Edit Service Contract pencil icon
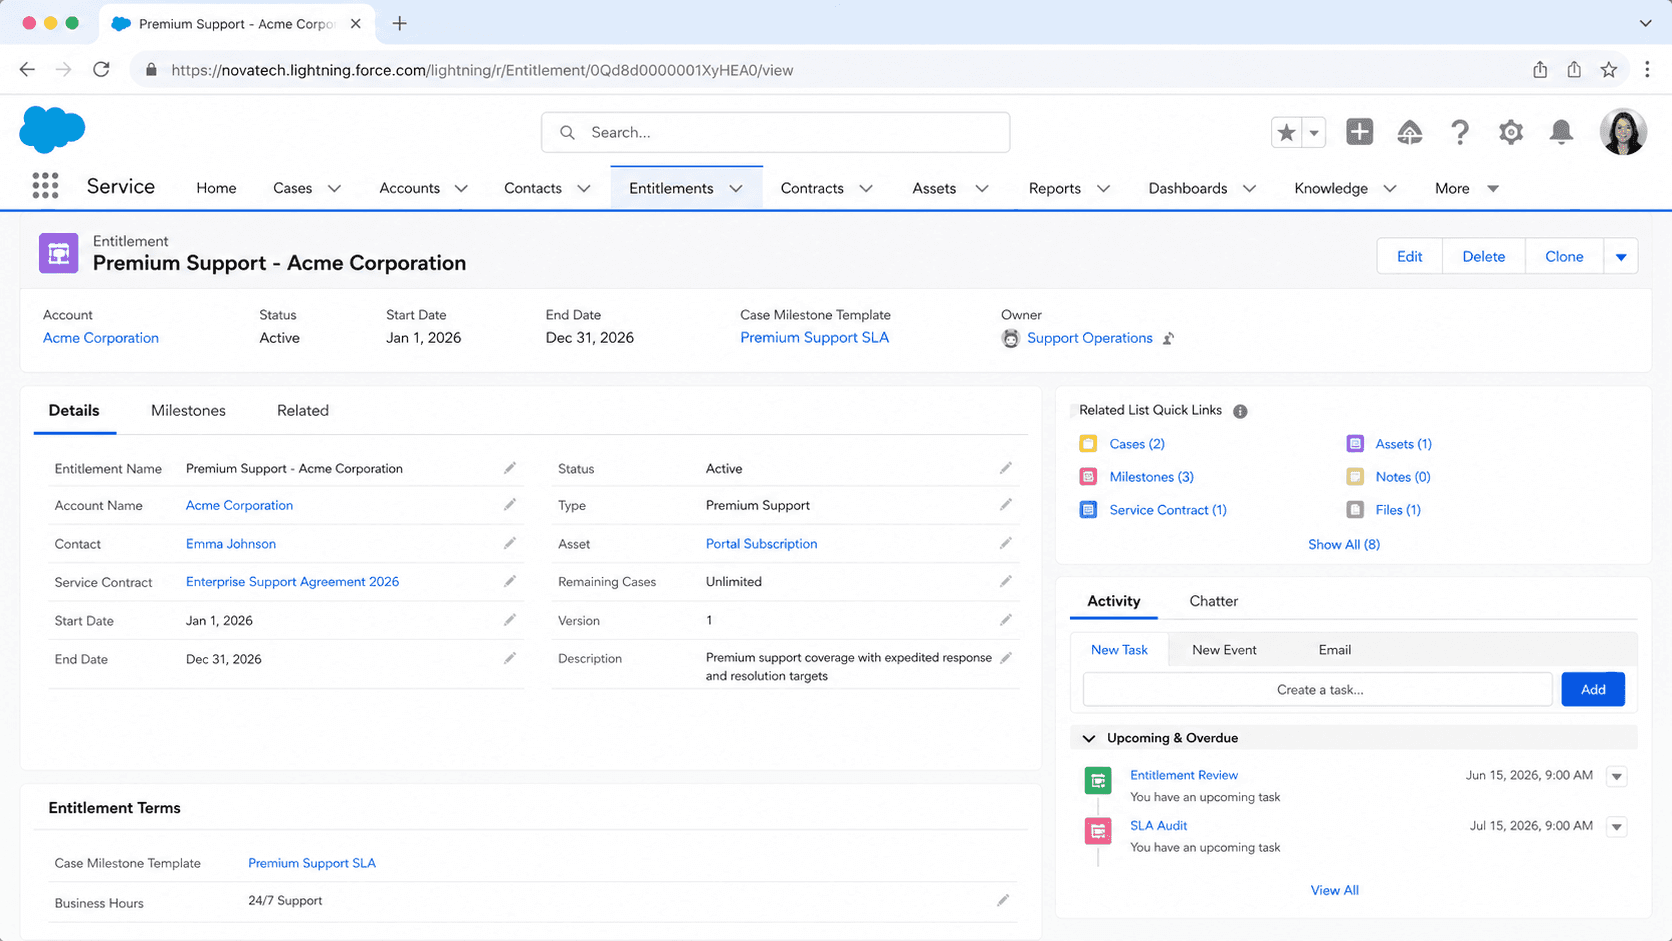Screen dimensions: 1672x941 [x=510, y=581]
